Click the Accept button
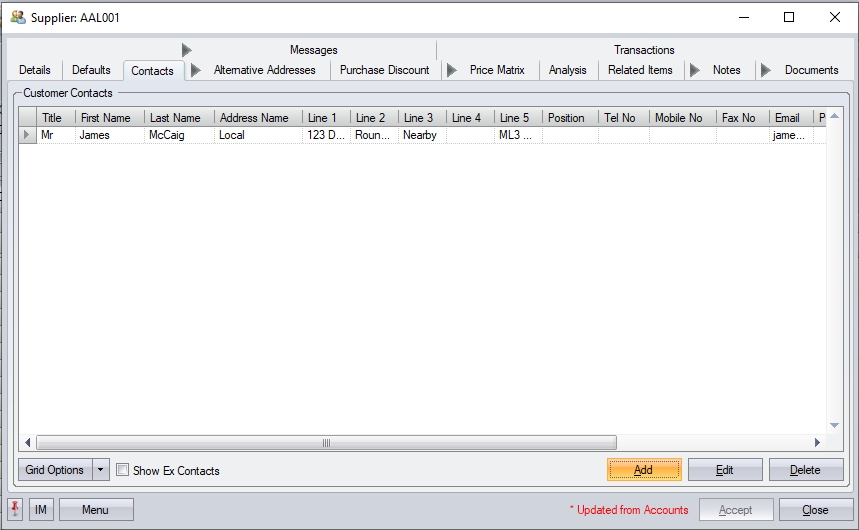 736,510
